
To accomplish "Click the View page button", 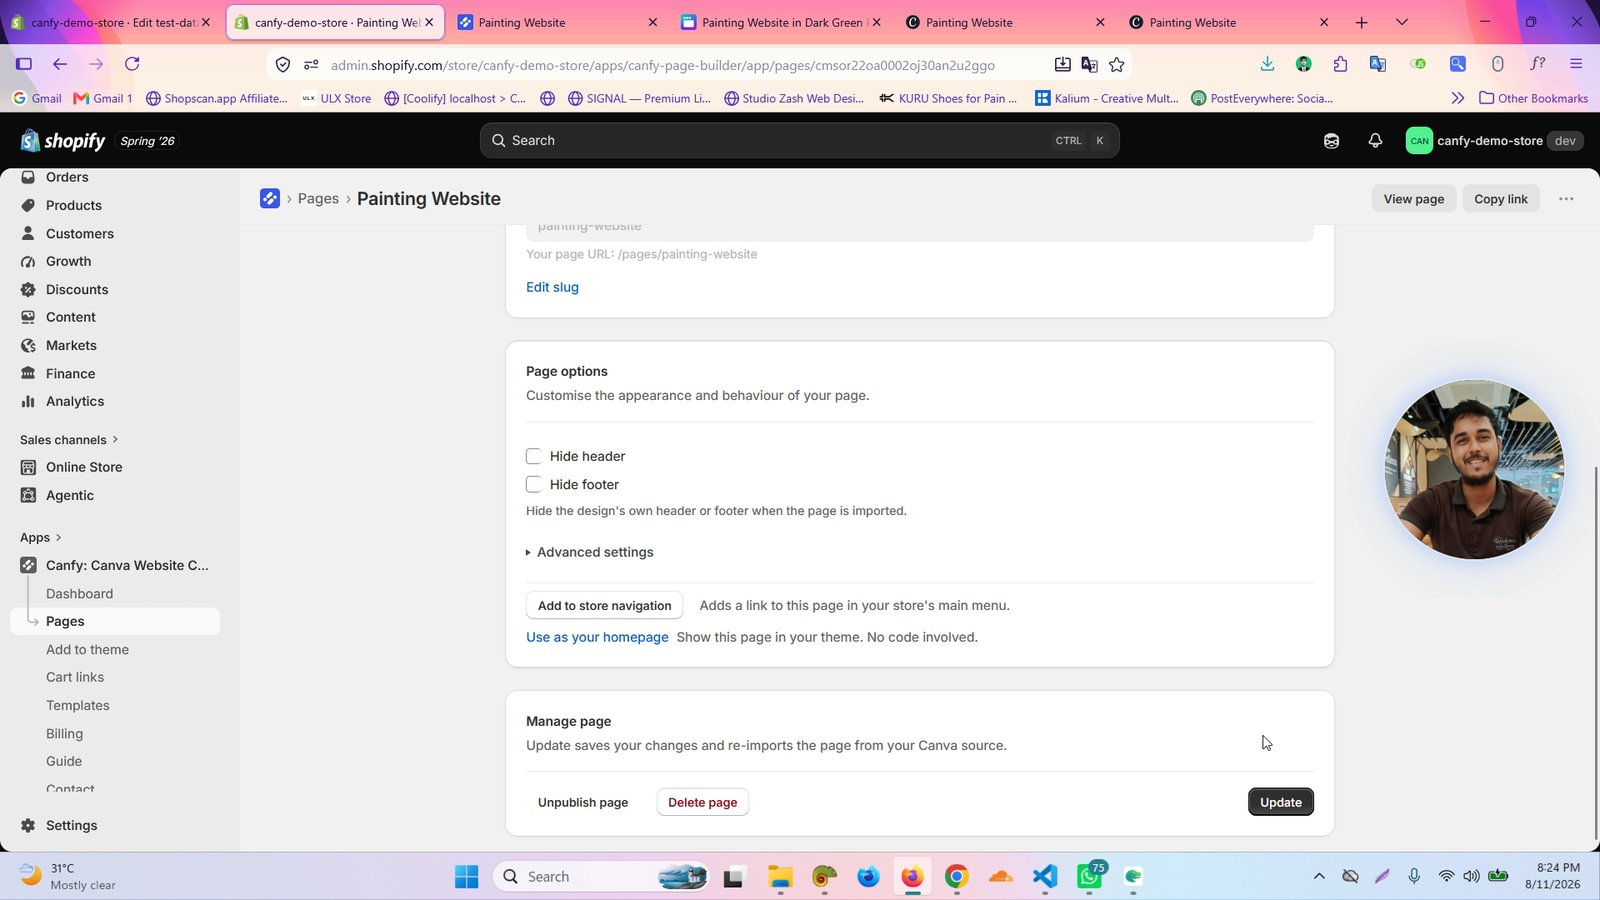I will click(x=1414, y=199).
